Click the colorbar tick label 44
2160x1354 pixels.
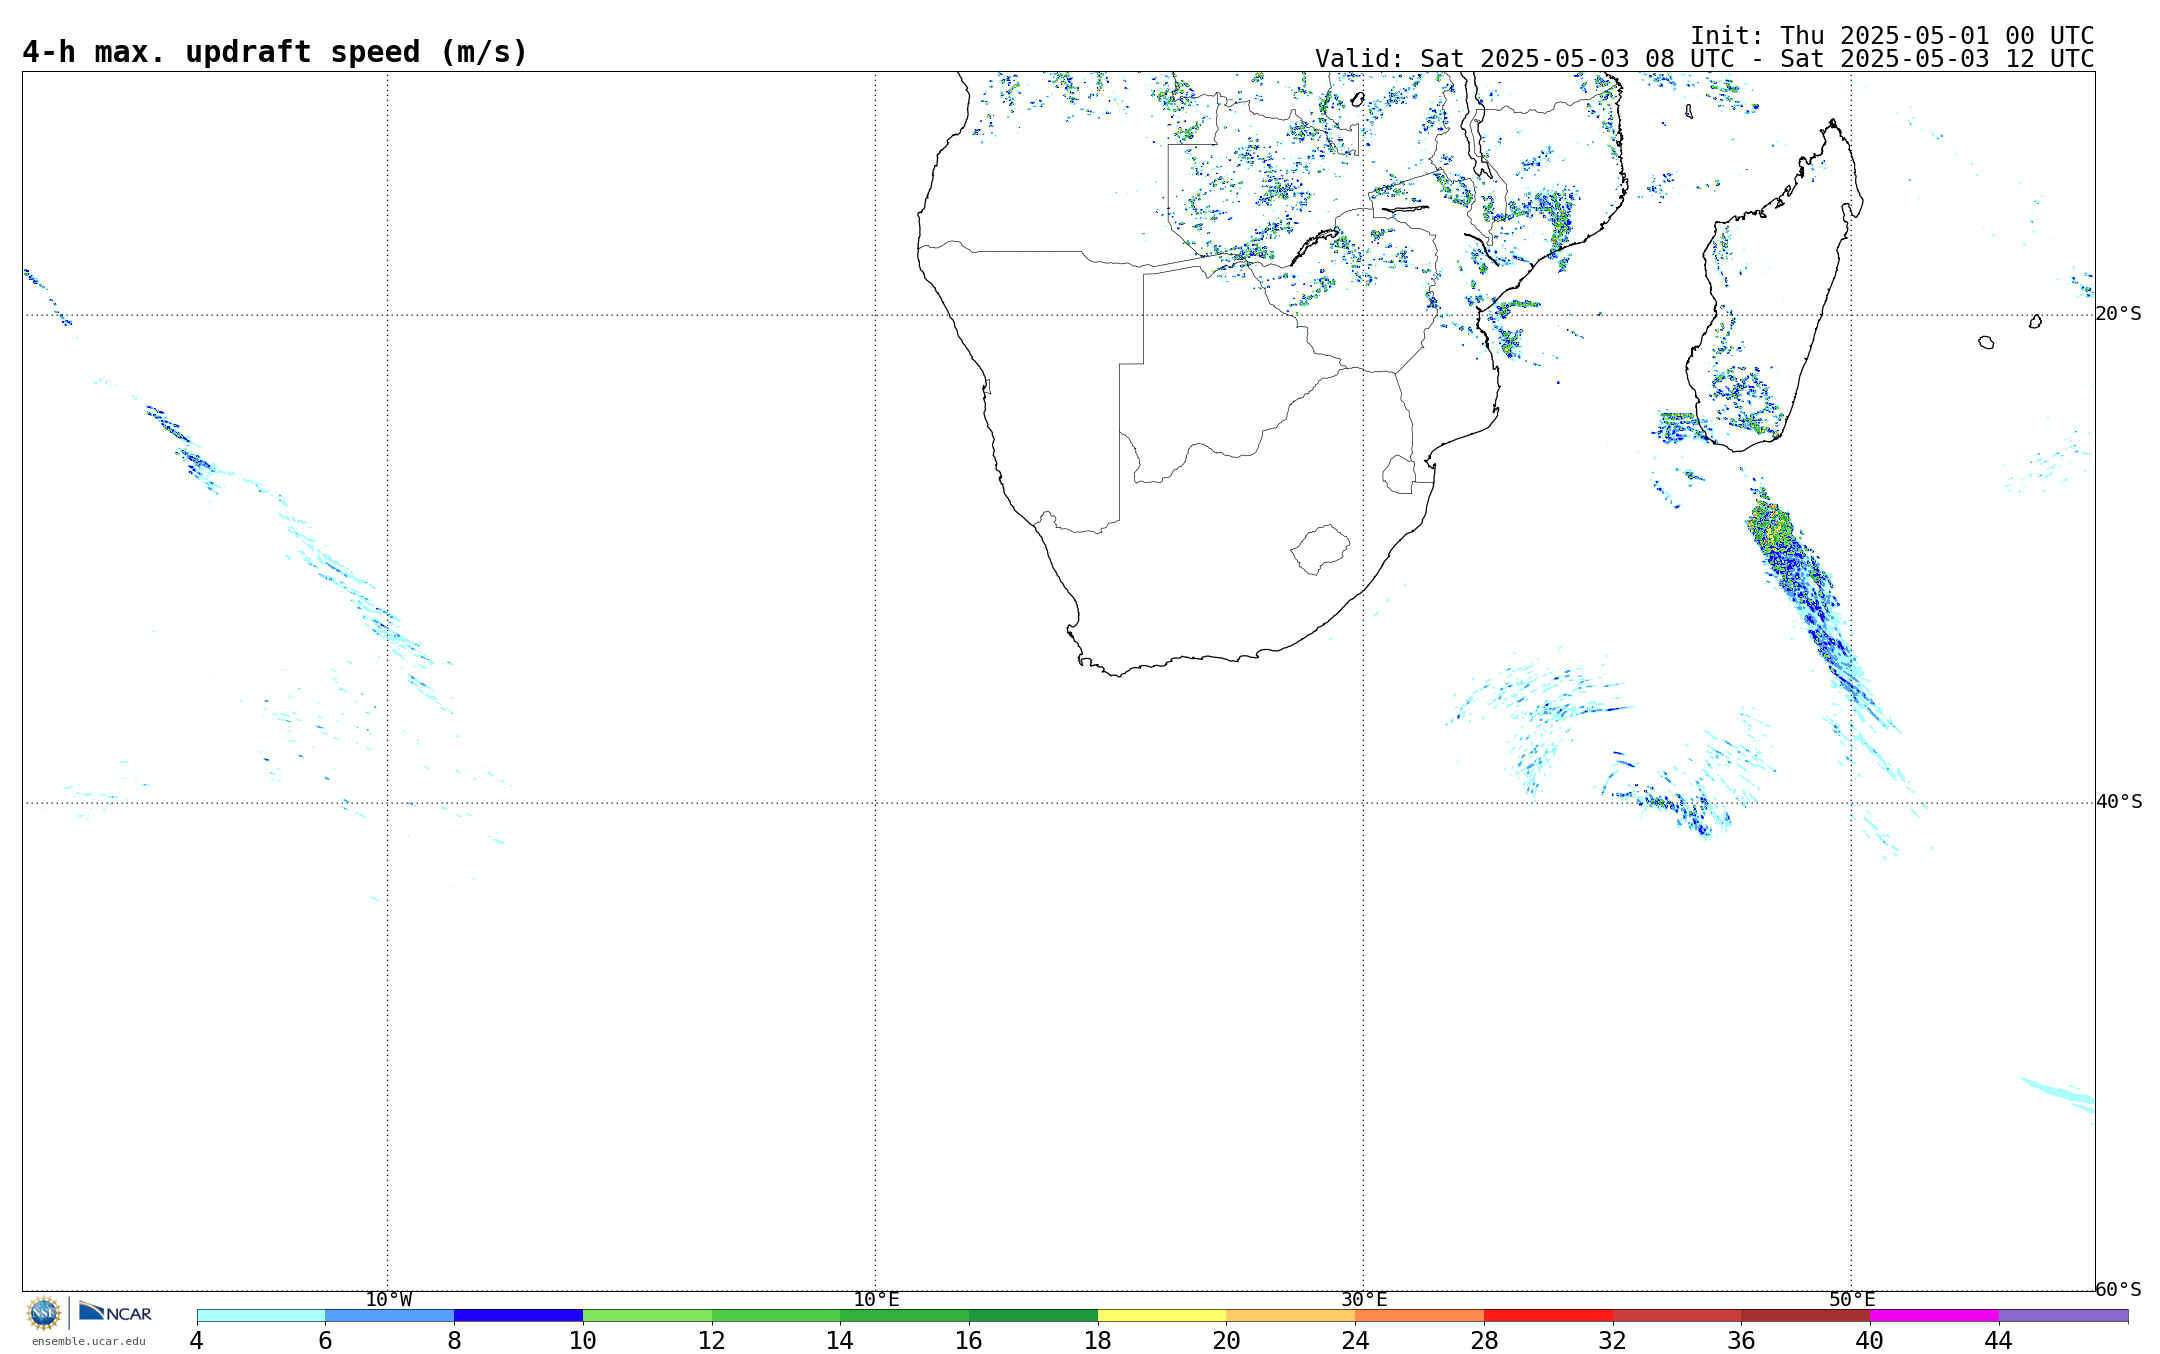tap(1999, 1341)
